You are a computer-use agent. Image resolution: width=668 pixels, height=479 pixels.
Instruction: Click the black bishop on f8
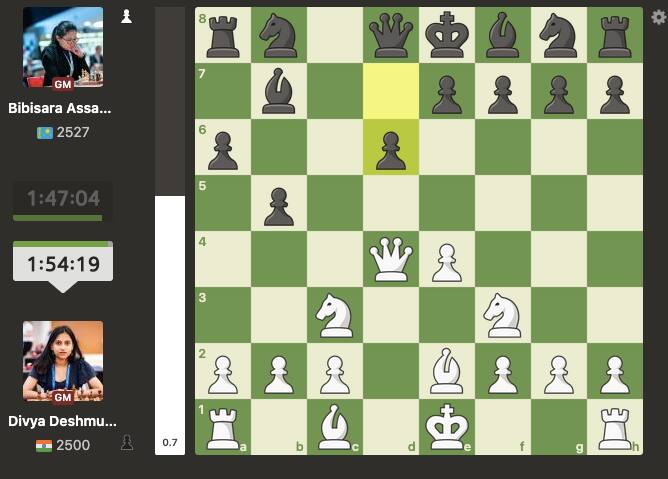coord(503,35)
